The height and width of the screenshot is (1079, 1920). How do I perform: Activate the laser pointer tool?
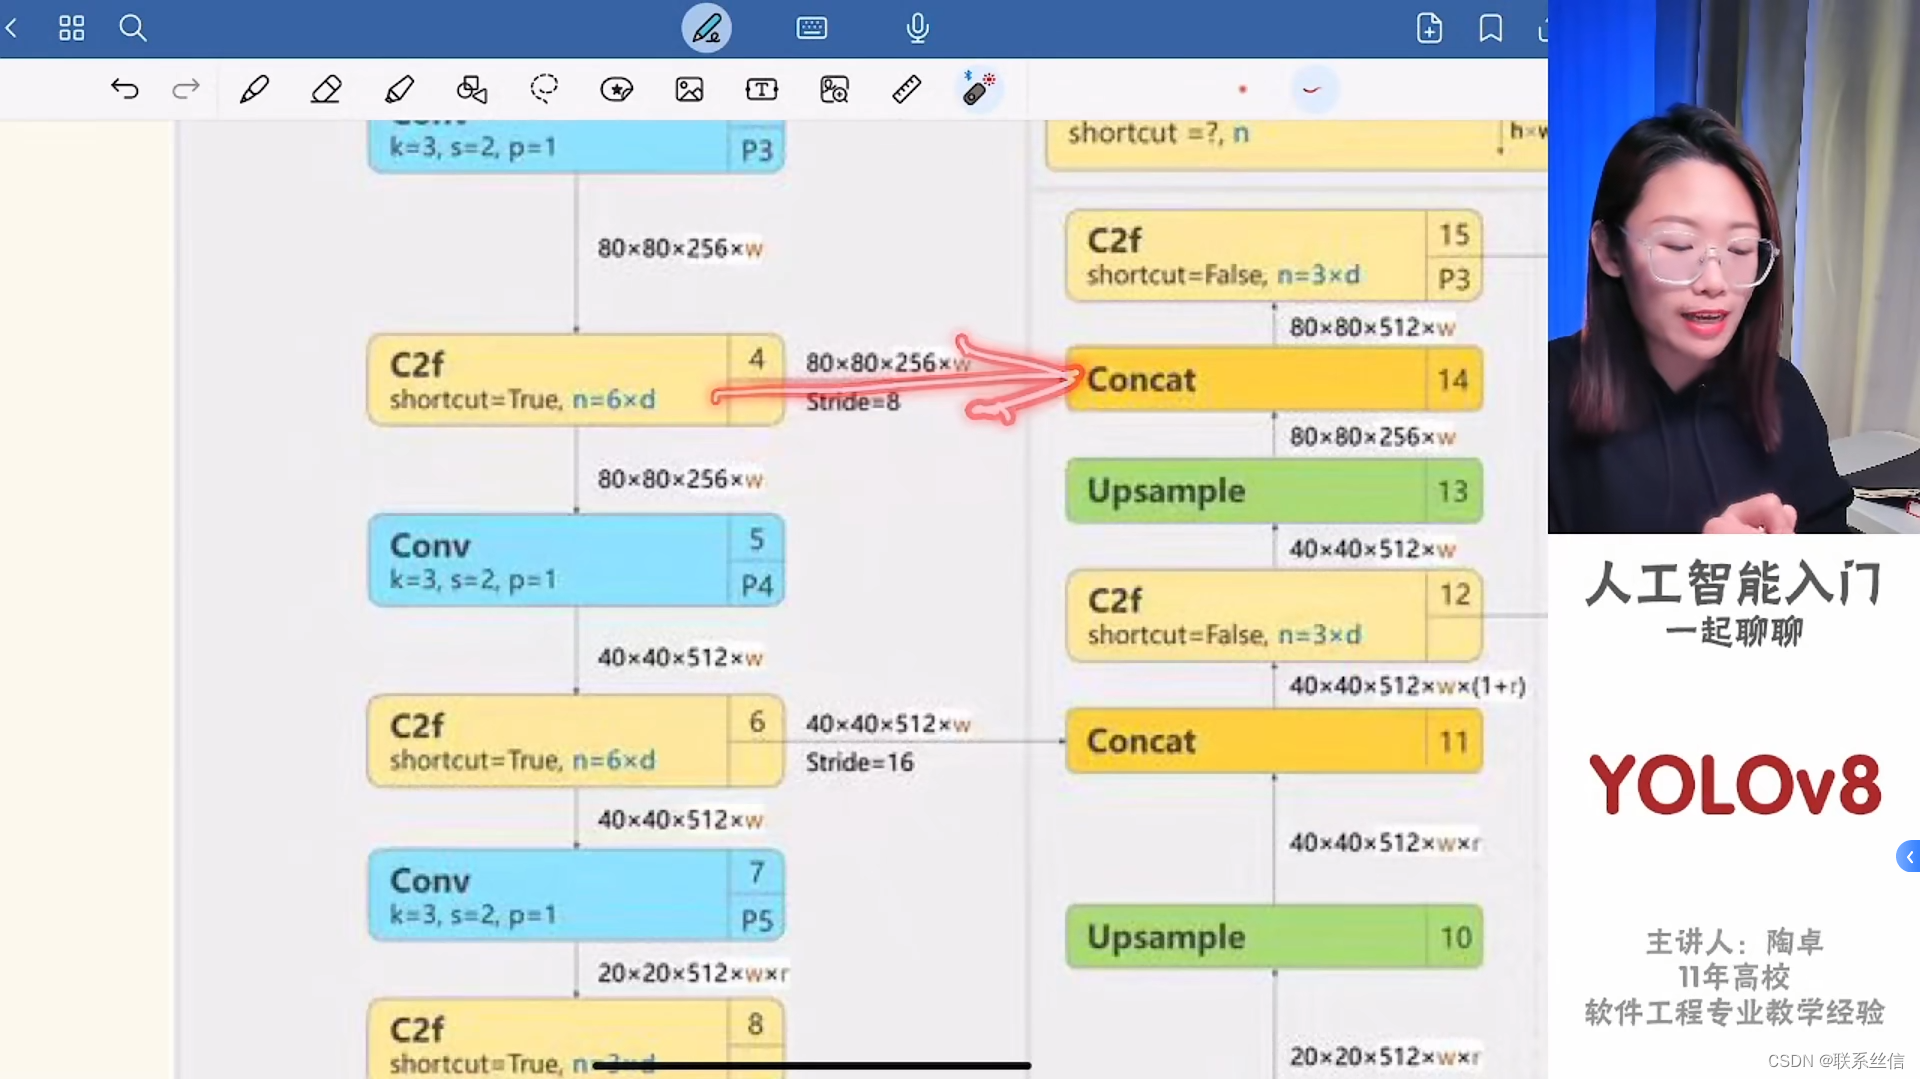[x=978, y=89]
